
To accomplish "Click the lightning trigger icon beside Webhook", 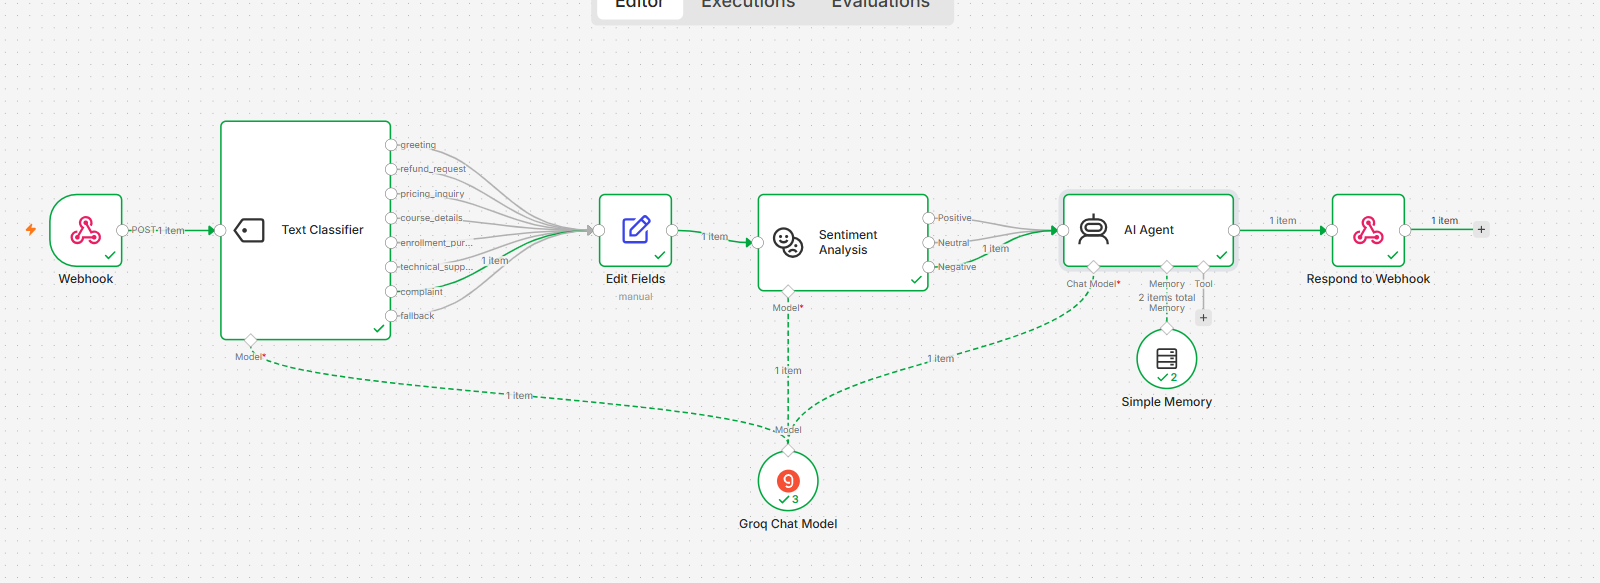I will (31, 230).
